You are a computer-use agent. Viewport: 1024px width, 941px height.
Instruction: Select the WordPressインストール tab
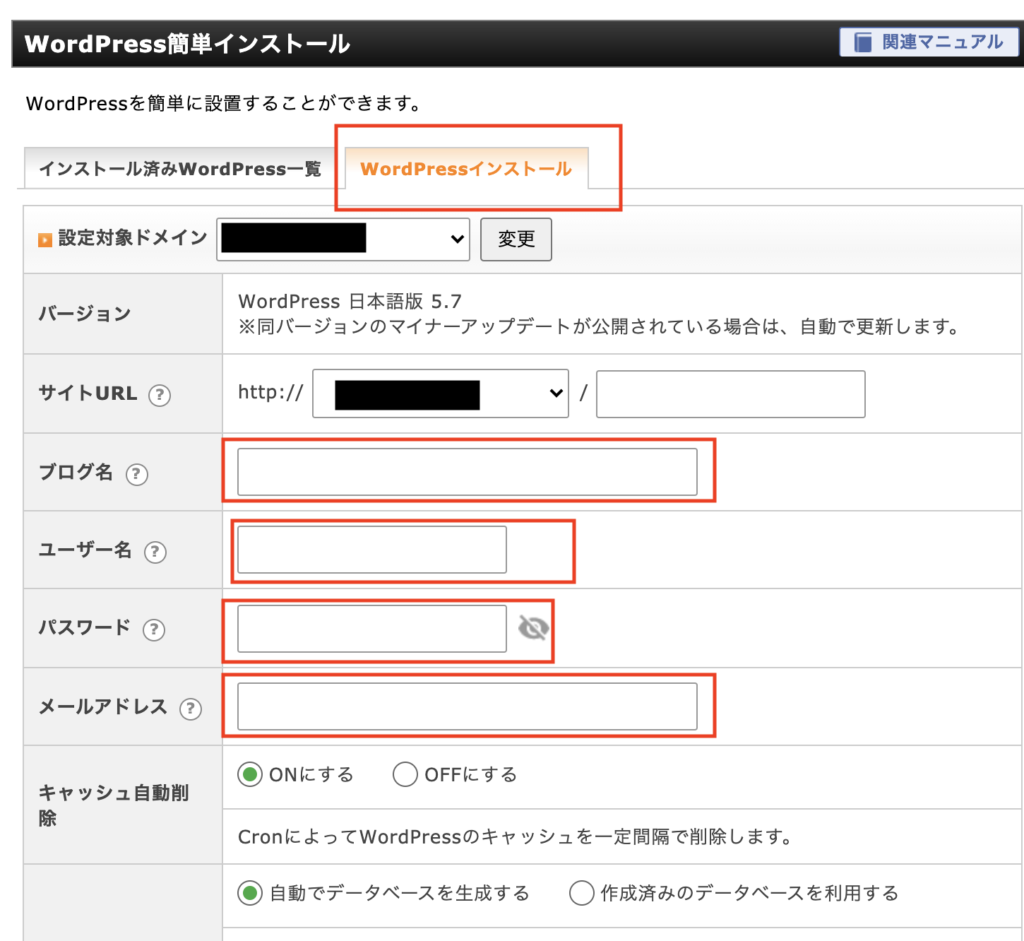pos(466,169)
